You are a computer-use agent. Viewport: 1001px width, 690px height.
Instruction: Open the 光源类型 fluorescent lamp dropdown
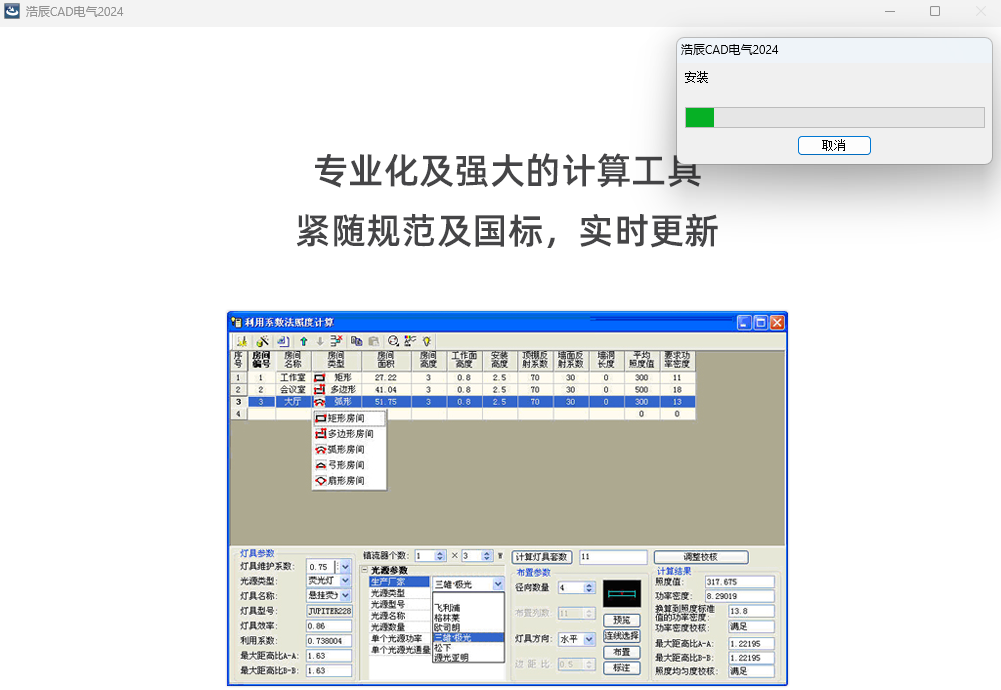click(x=343, y=580)
